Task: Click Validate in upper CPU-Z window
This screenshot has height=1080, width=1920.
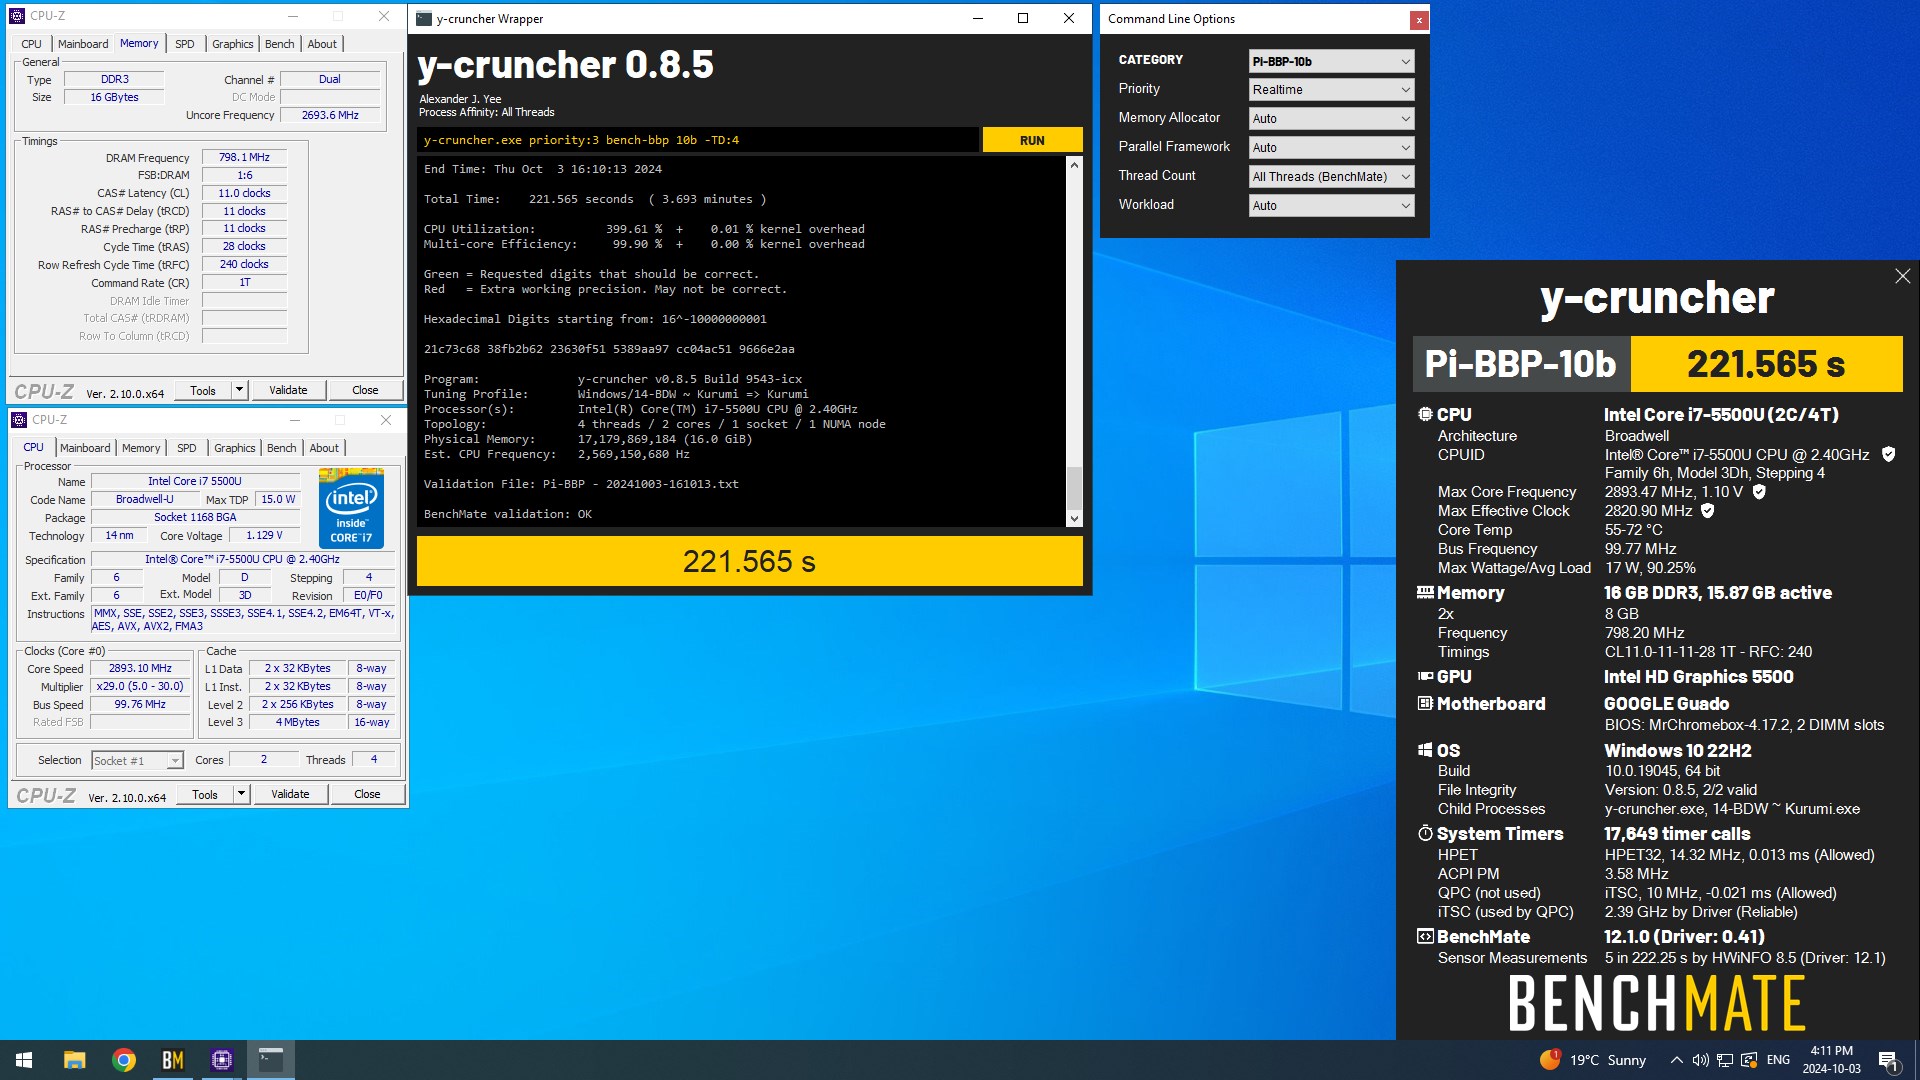Action: click(288, 390)
